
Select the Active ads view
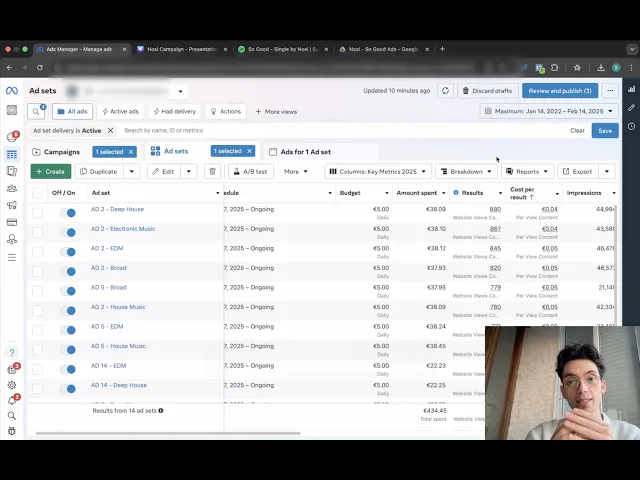pos(121,111)
